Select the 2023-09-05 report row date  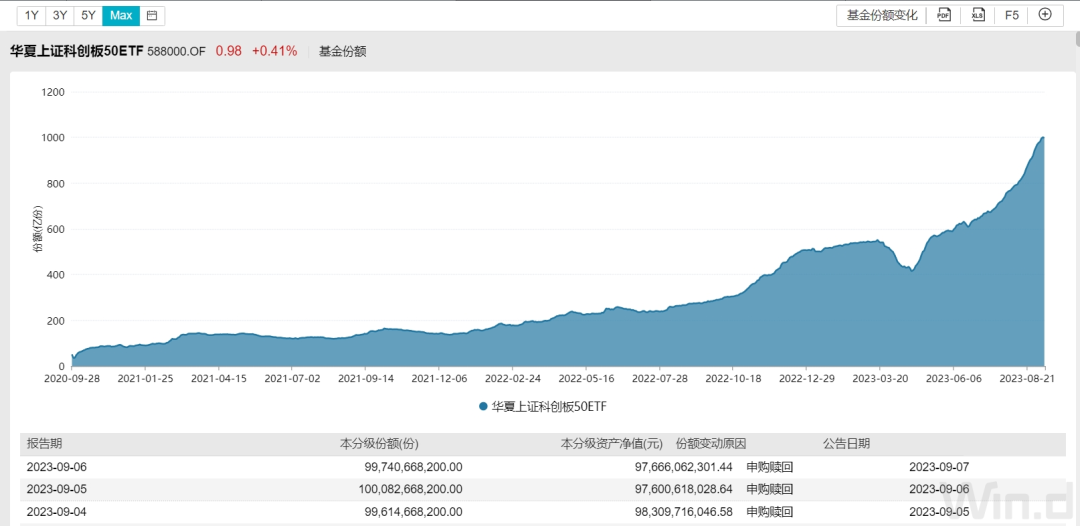(56, 490)
